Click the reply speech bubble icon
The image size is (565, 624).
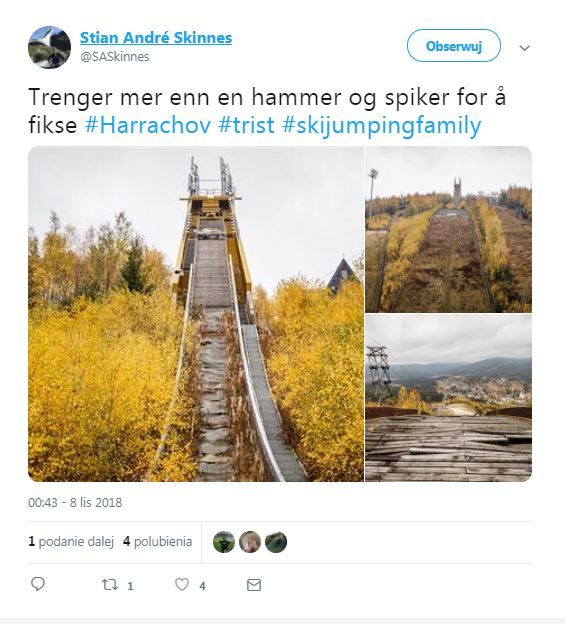click(38, 584)
